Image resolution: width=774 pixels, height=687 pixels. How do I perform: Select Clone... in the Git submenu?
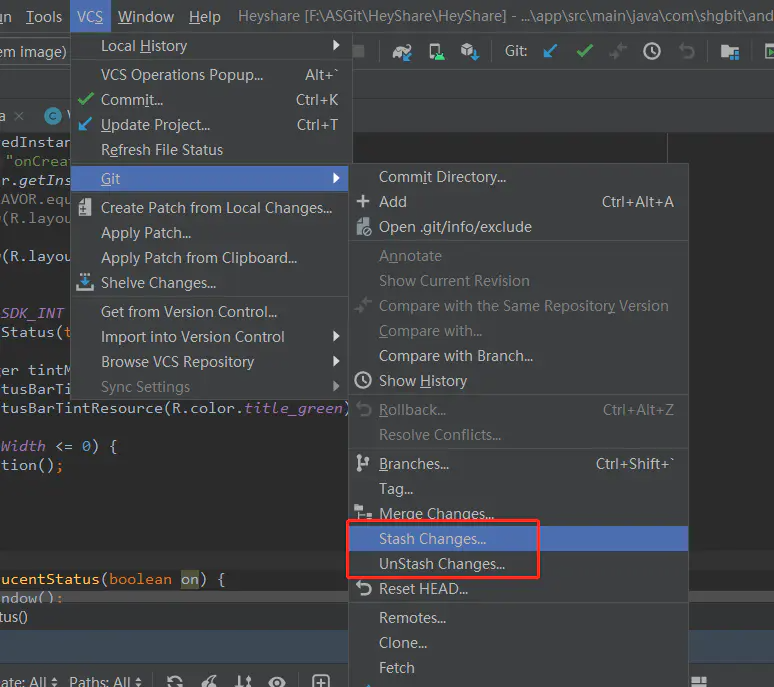(x=518, y=643)
